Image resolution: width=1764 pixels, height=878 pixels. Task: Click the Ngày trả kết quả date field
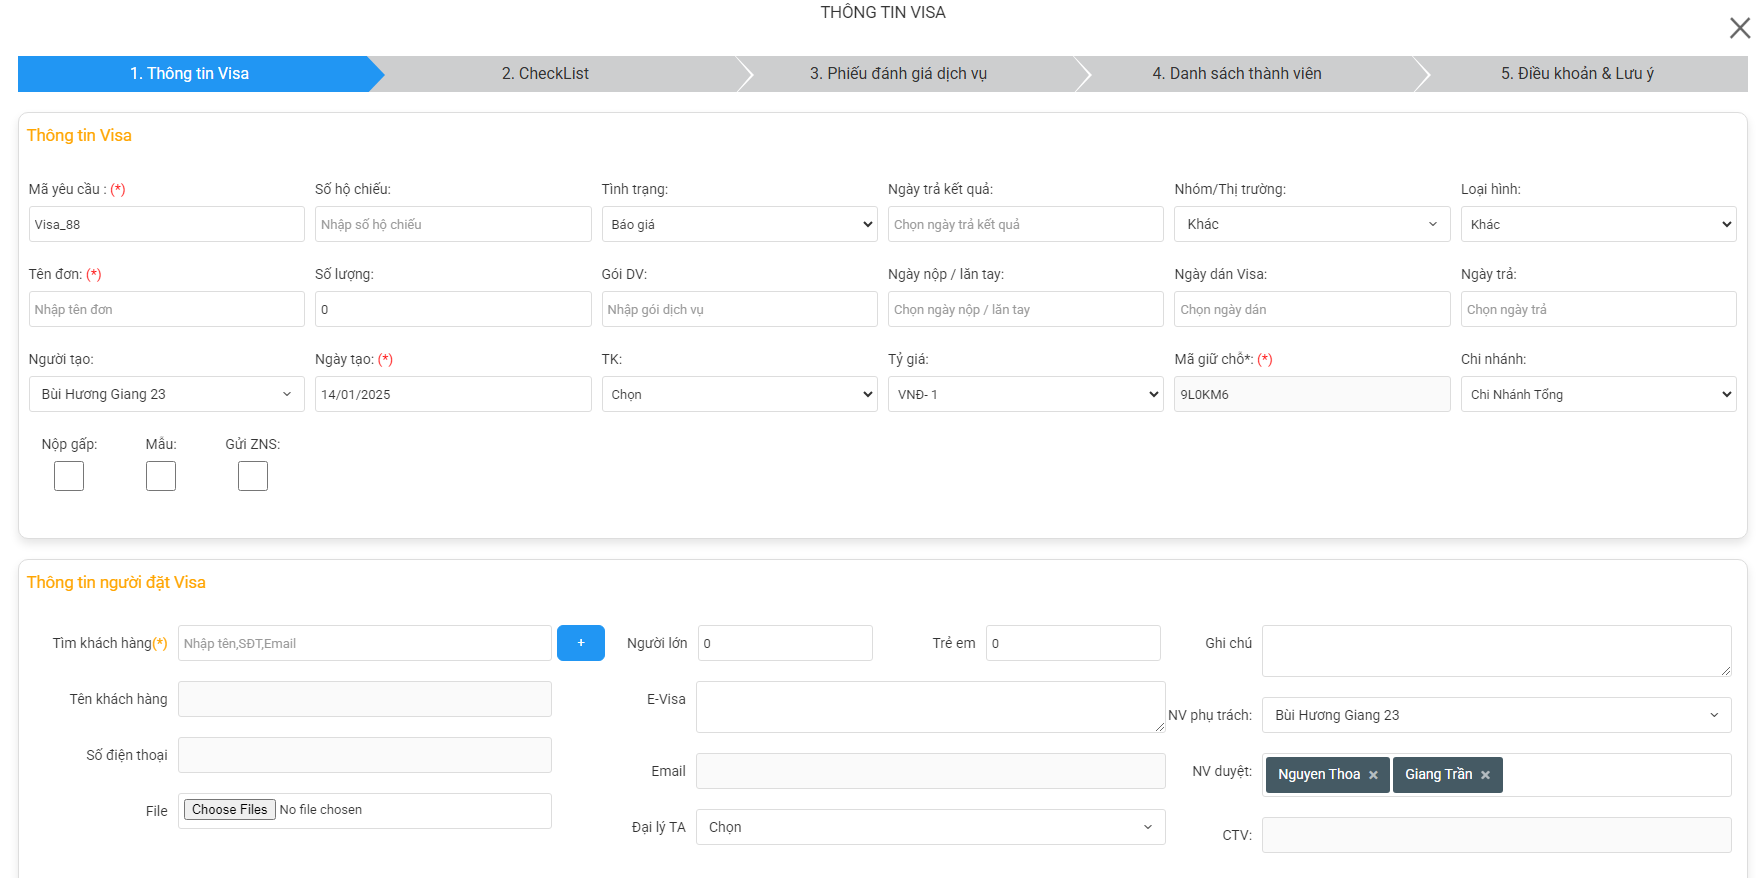point(1025,224)
